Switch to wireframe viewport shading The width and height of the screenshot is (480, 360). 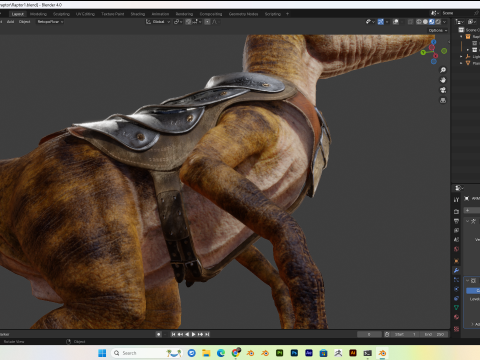tap(419, 22)
